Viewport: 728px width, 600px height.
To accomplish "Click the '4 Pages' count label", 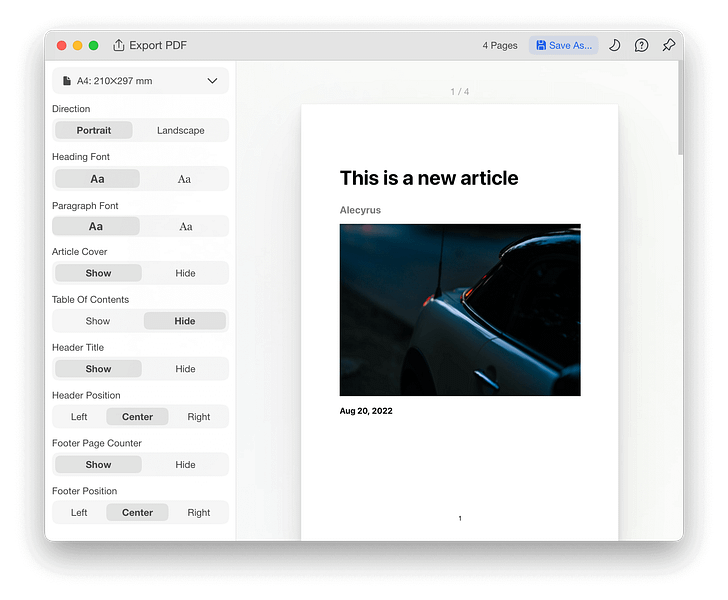I will 500,46.
